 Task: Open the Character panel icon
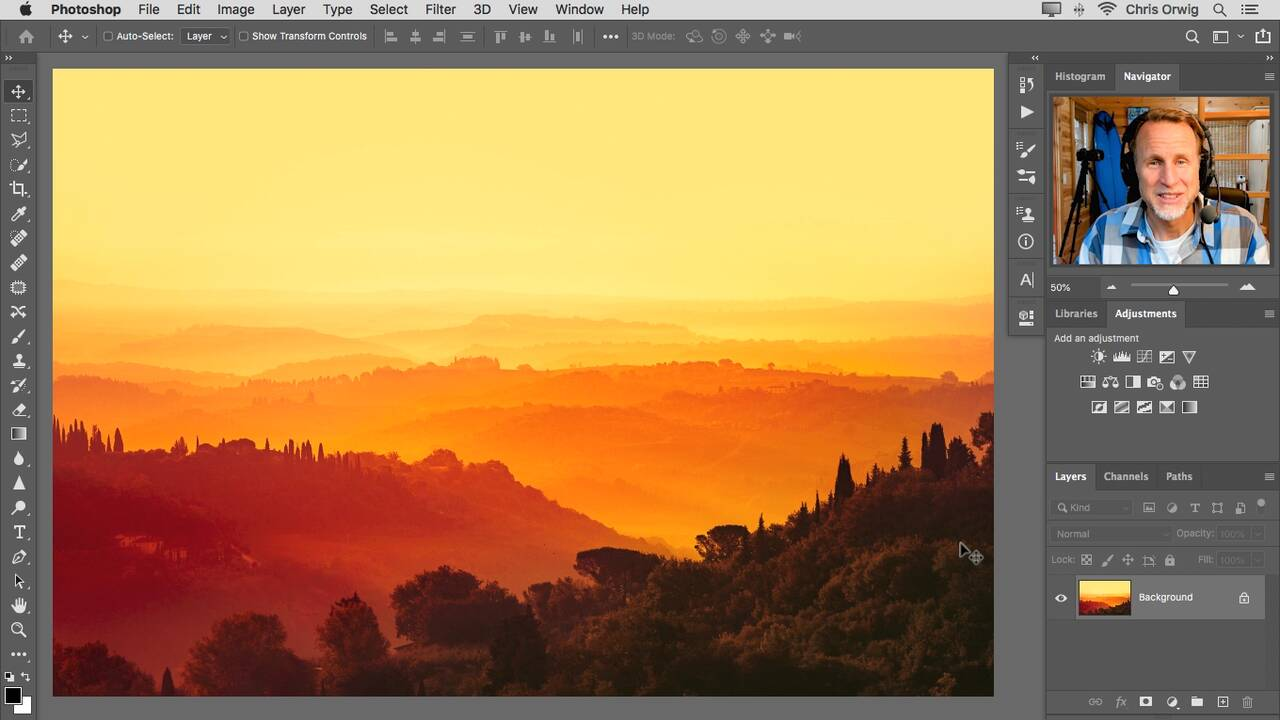[1026, 280]
